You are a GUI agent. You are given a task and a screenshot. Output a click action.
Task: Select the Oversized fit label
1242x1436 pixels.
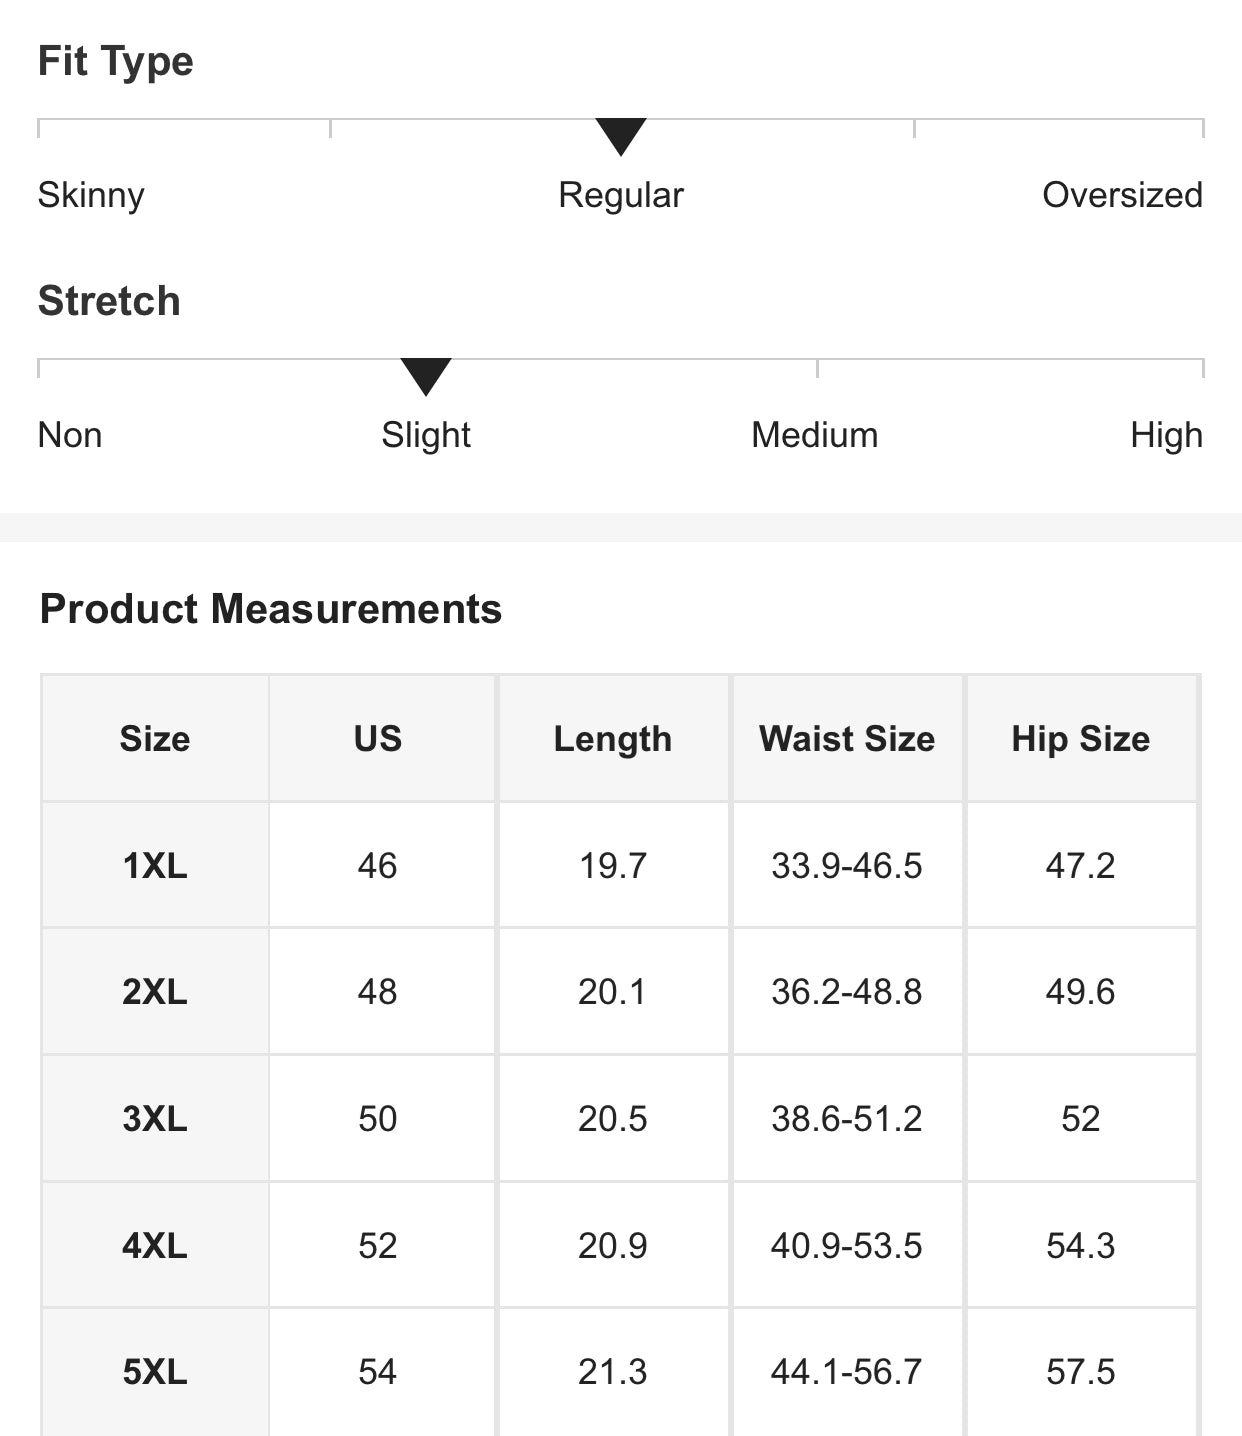[1122, 195]
